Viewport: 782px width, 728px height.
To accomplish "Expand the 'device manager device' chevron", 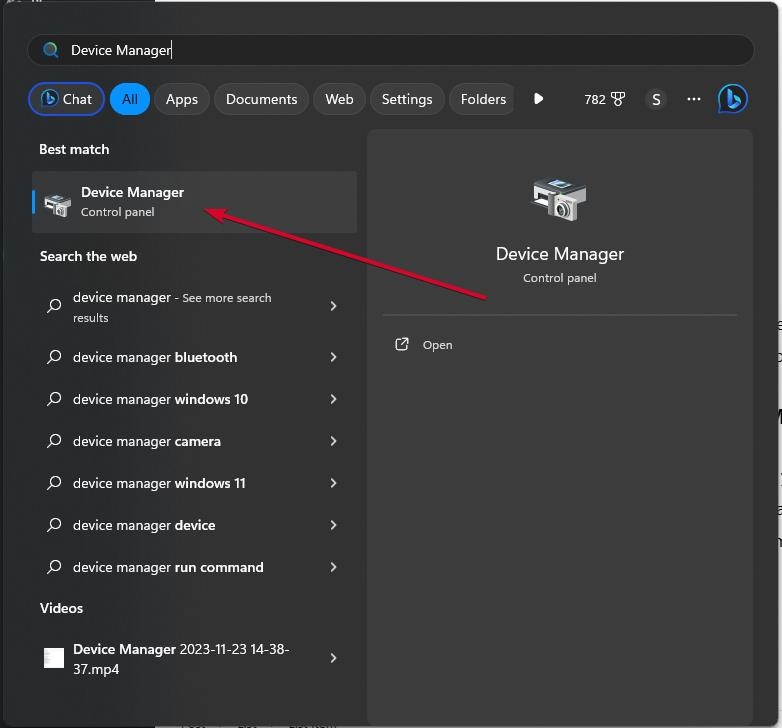I will pos(334,525).
